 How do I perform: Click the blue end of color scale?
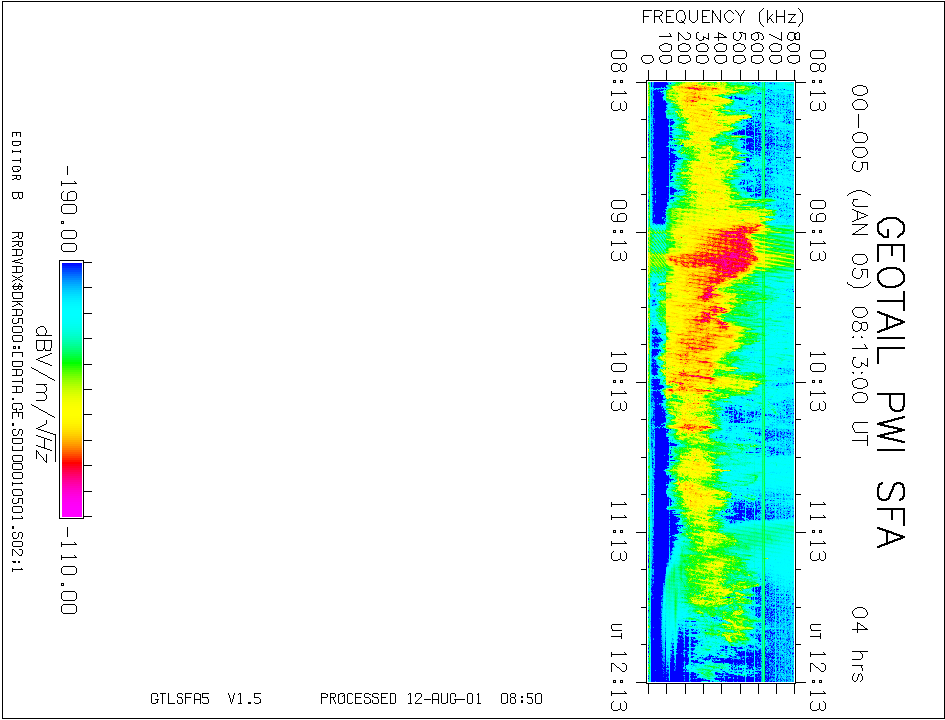tap(72, 275)
